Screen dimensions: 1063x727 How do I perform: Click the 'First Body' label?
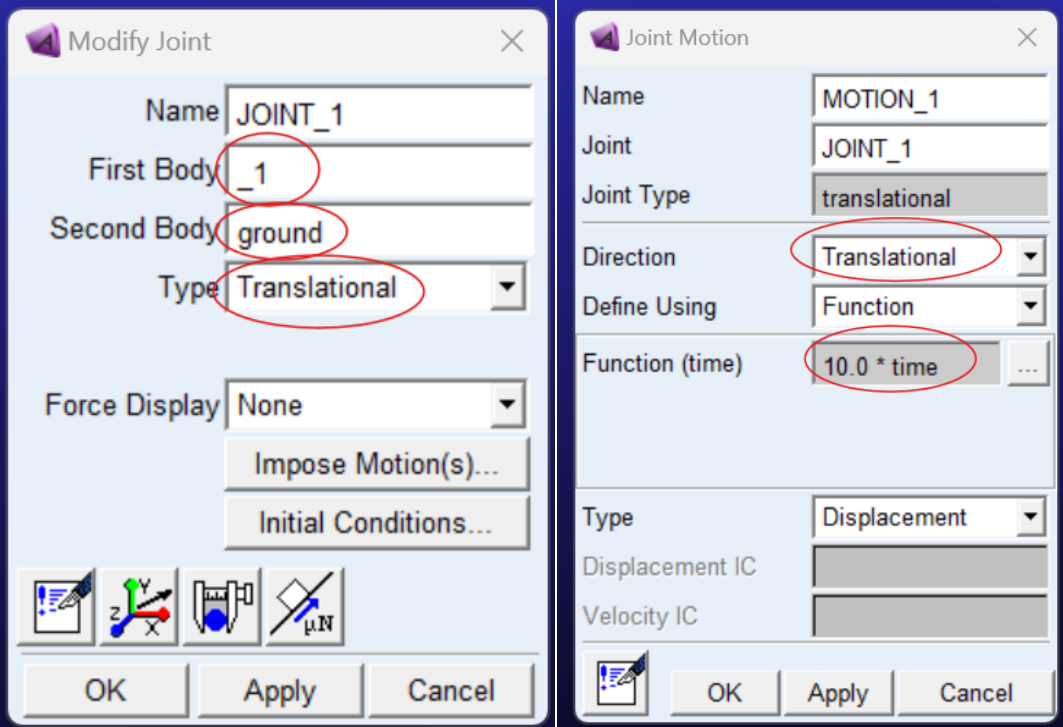pyautogui.click(x=154, y=170)
